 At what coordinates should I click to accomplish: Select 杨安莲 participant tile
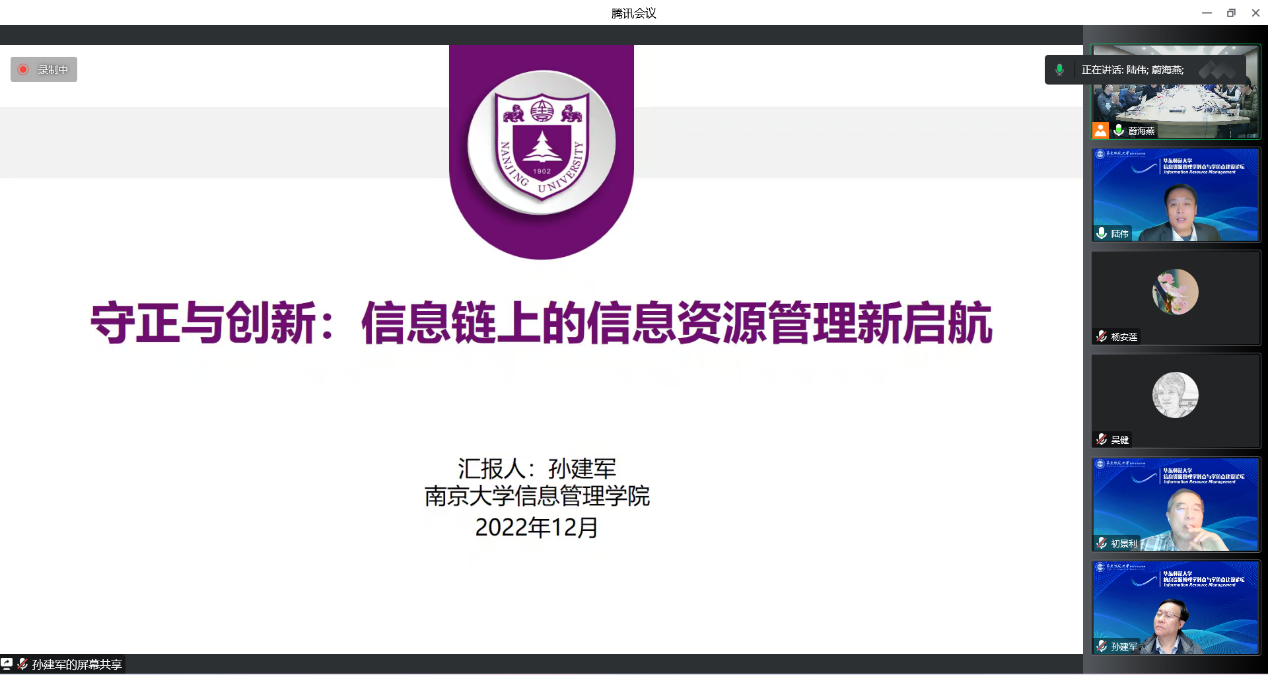tap(1176, 298)
